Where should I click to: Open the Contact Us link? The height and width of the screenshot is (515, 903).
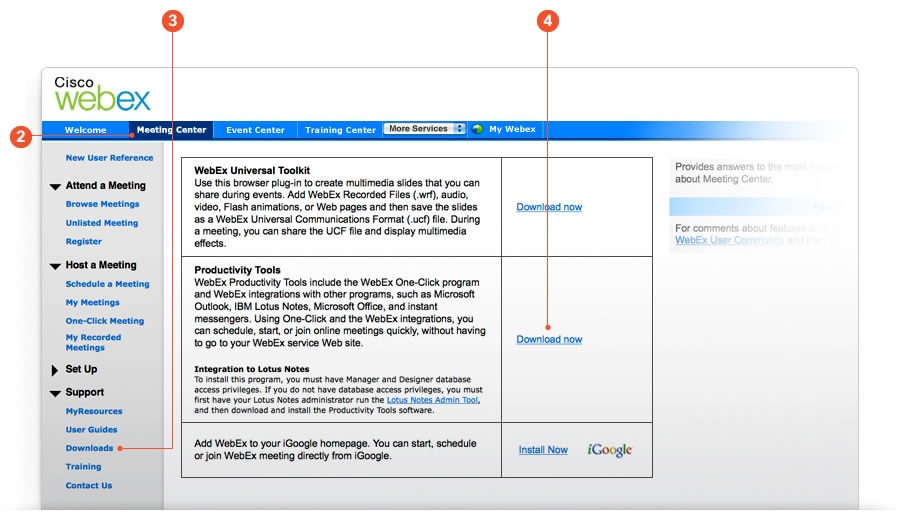click(x=89, y=486)
